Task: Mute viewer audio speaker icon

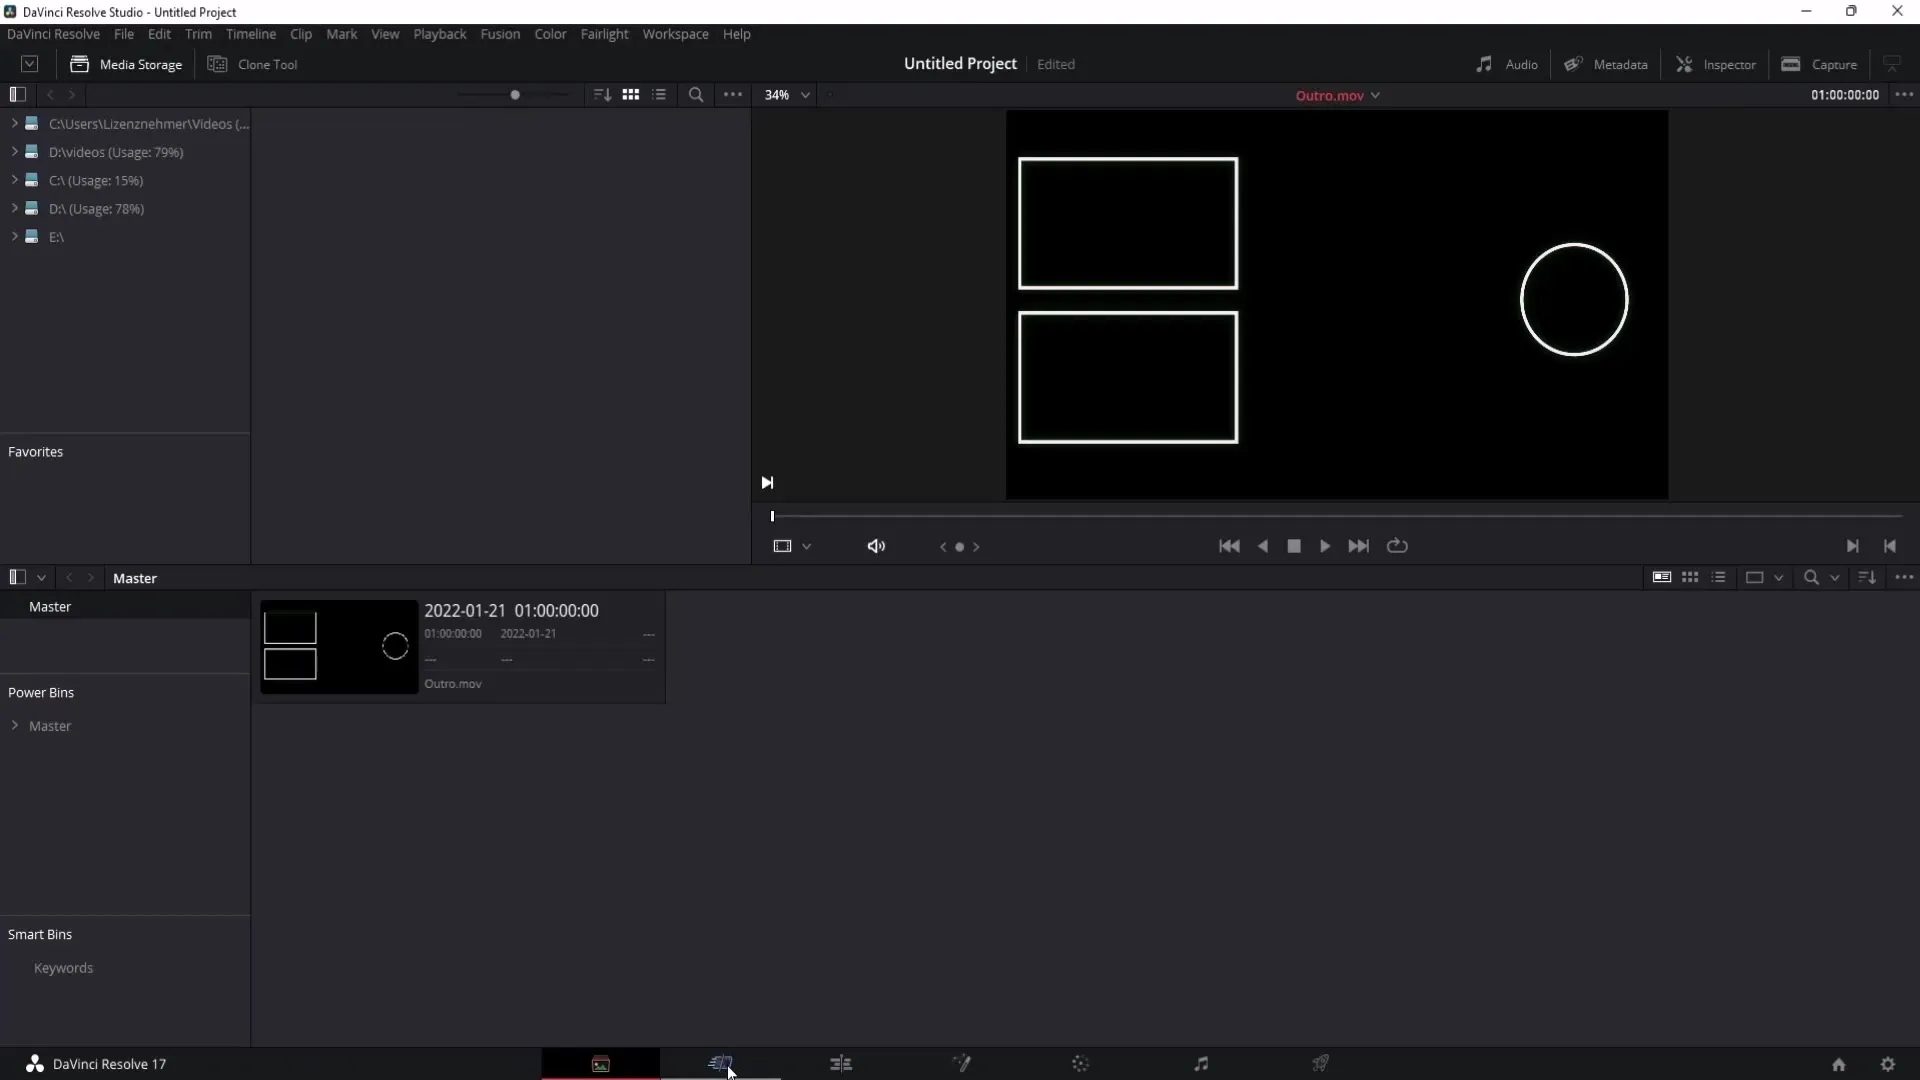Action: [876, 546]
